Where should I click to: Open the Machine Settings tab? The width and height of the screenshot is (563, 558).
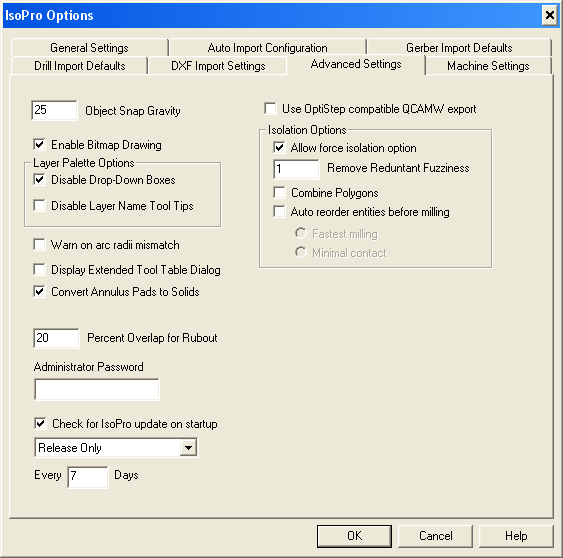click(x=488, y=66)
